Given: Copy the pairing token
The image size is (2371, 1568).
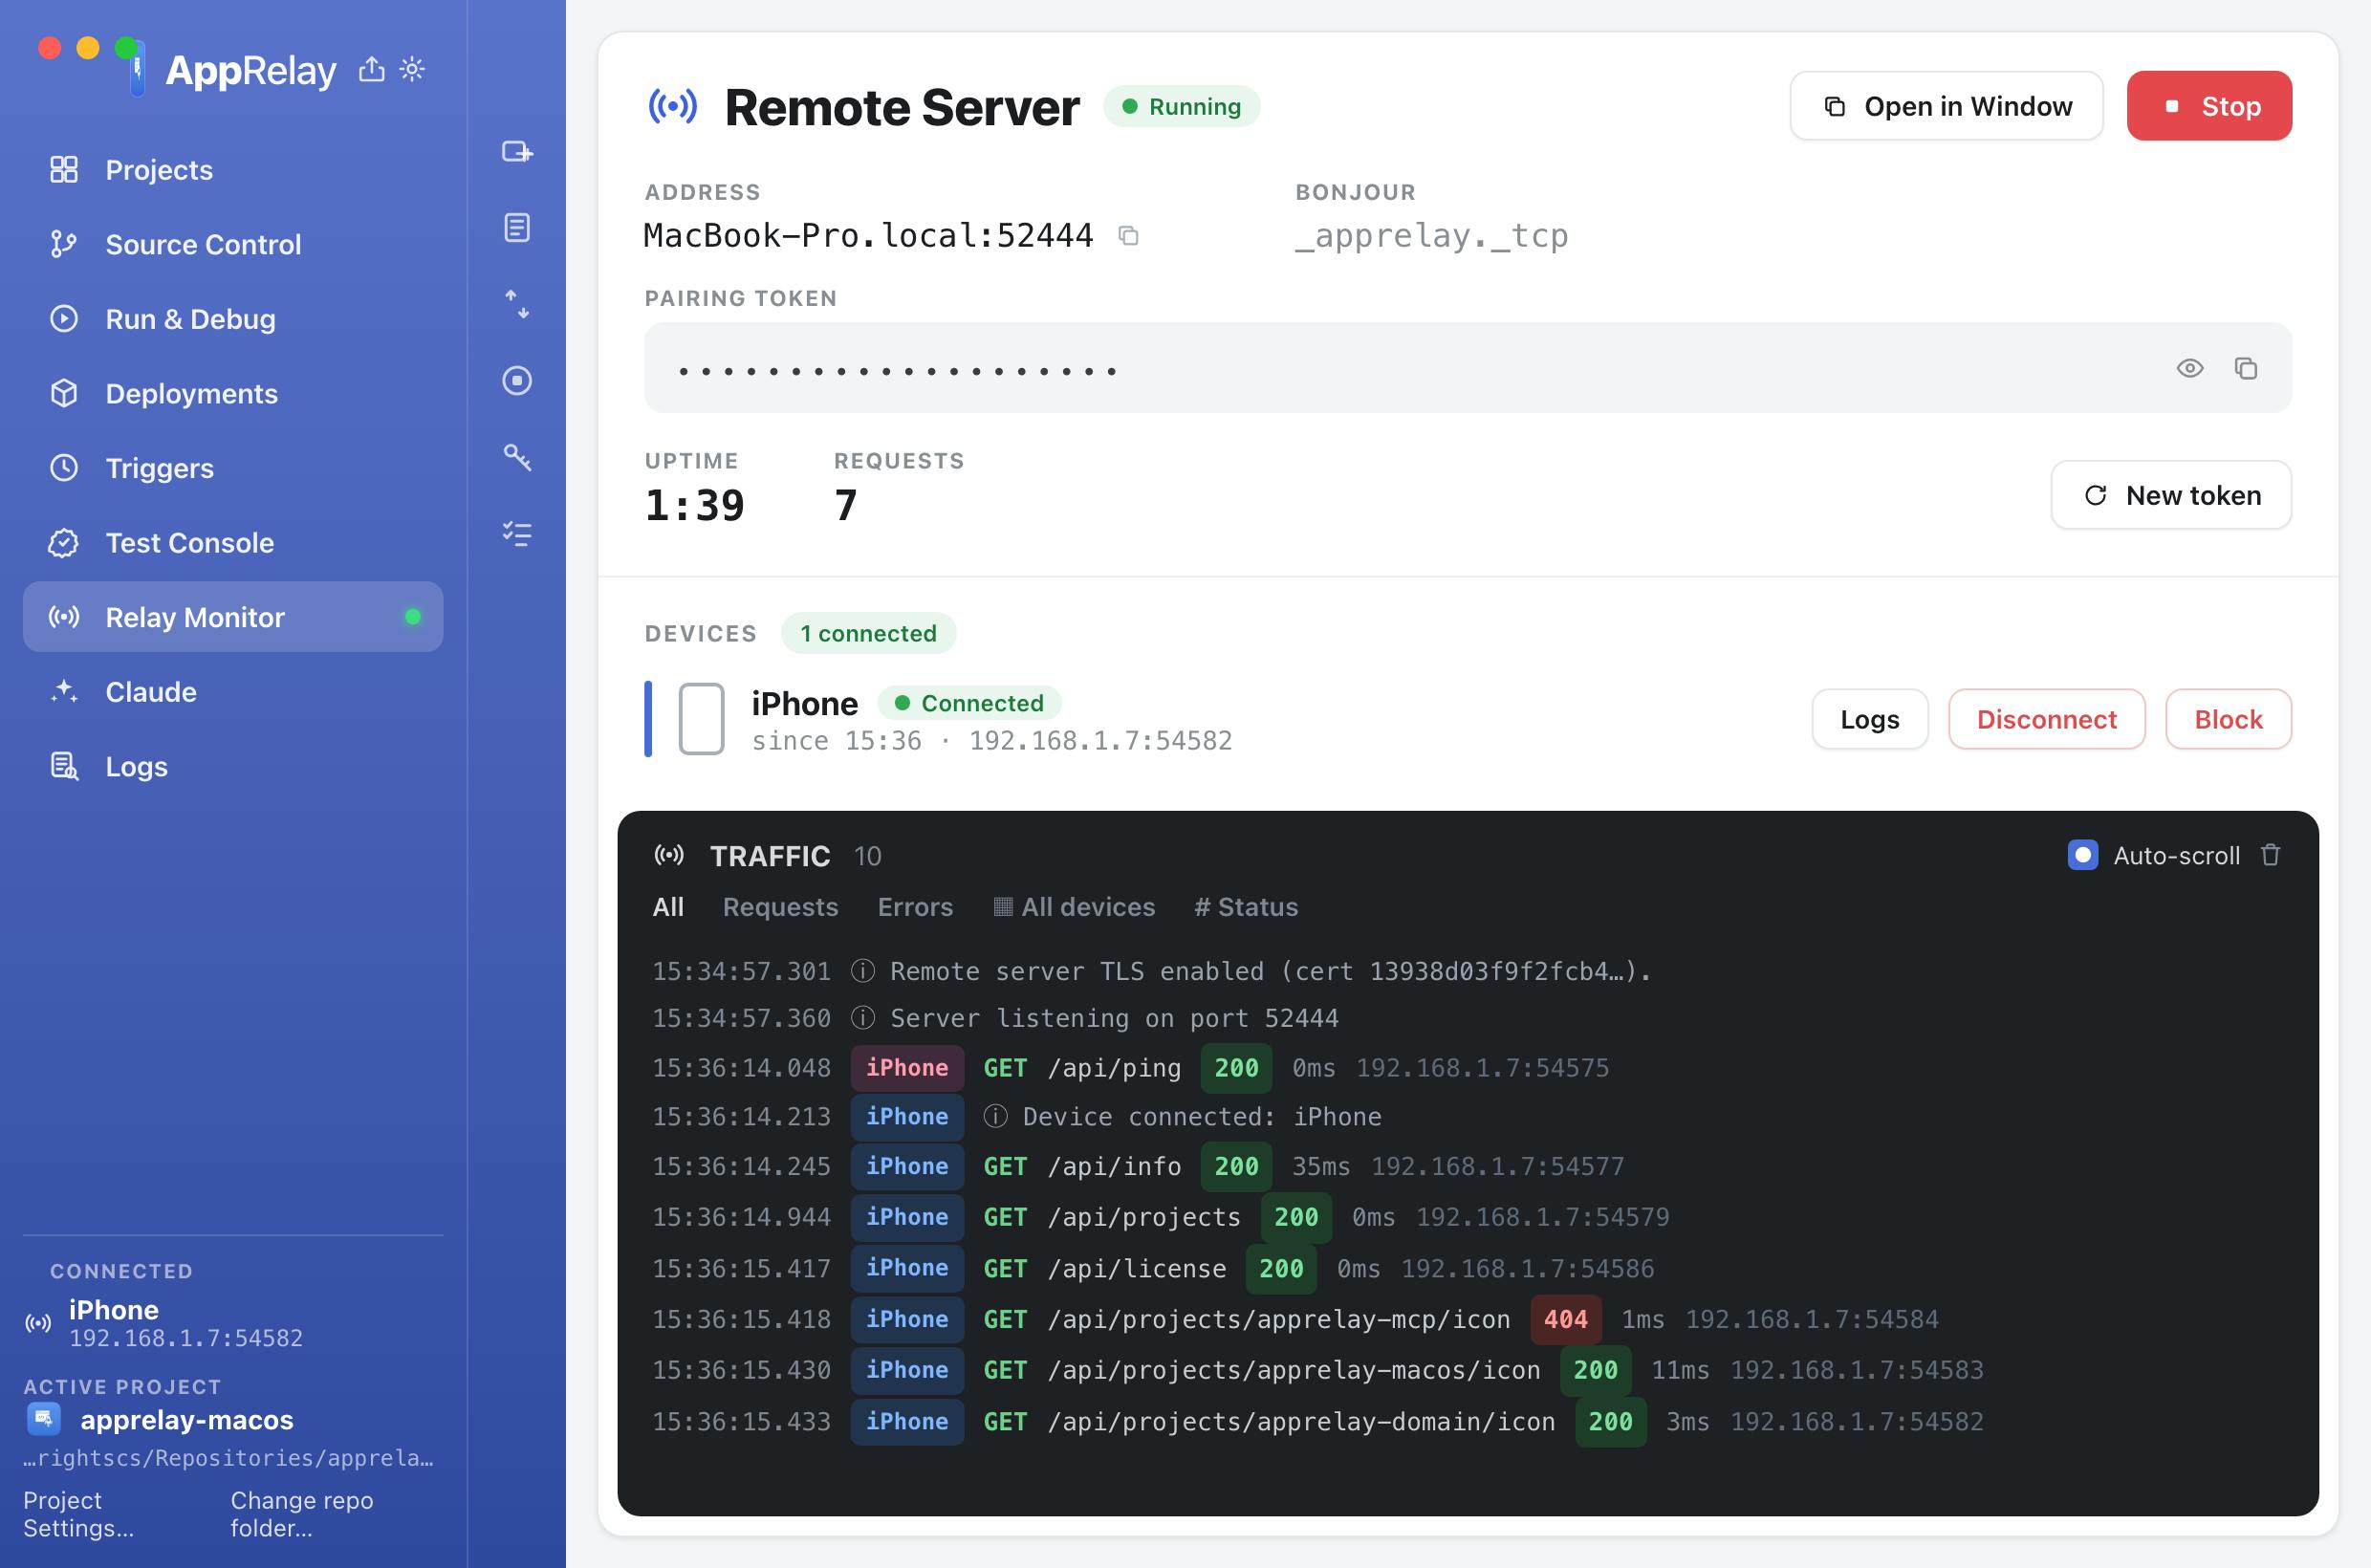Looking at the screenshot, I should click(2246, 368).
